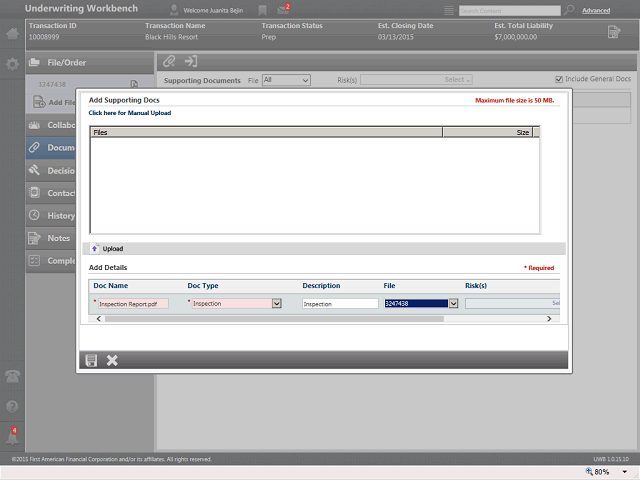Click the Size column header
Viewport: 640px width, 480px height.
pyautogui.click(x=488, y=132)
